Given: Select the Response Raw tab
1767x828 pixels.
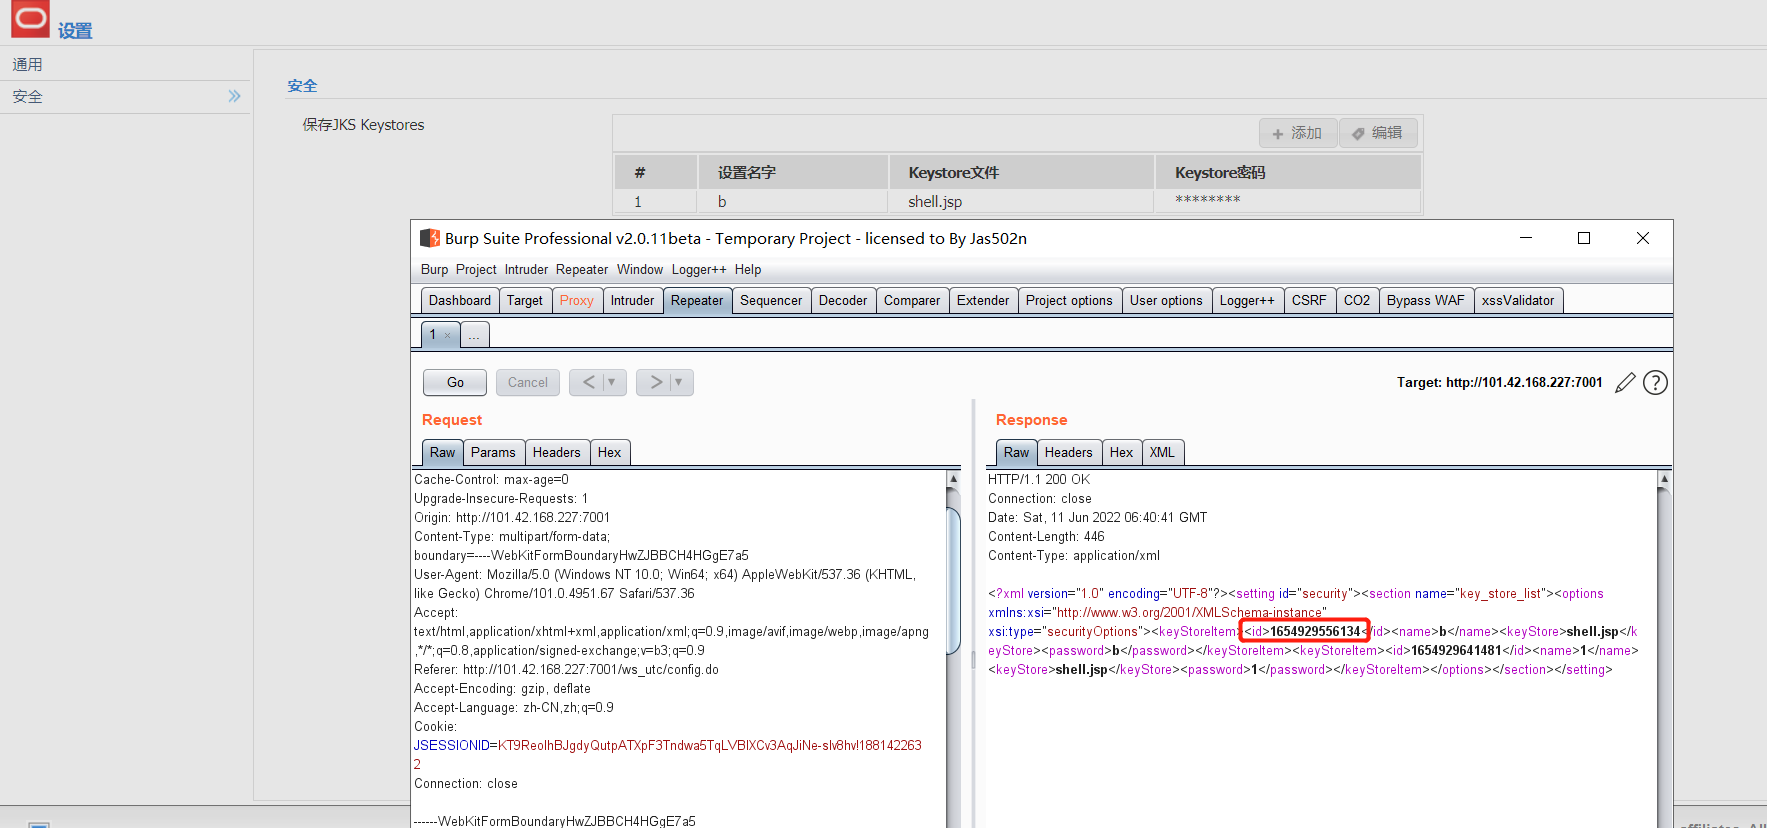Looking at the screenshot, I should pos(1016,453).
